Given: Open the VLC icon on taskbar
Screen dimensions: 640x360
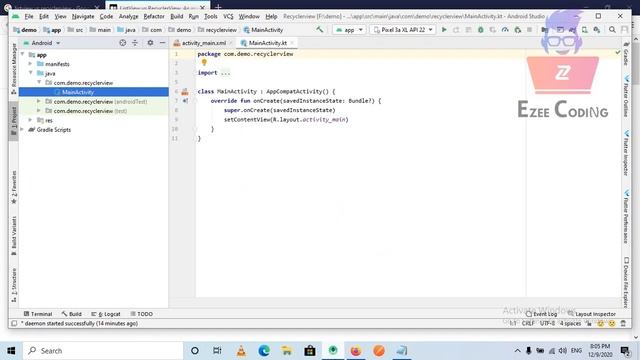Looking at the screenshot, I should pos(241,351).
